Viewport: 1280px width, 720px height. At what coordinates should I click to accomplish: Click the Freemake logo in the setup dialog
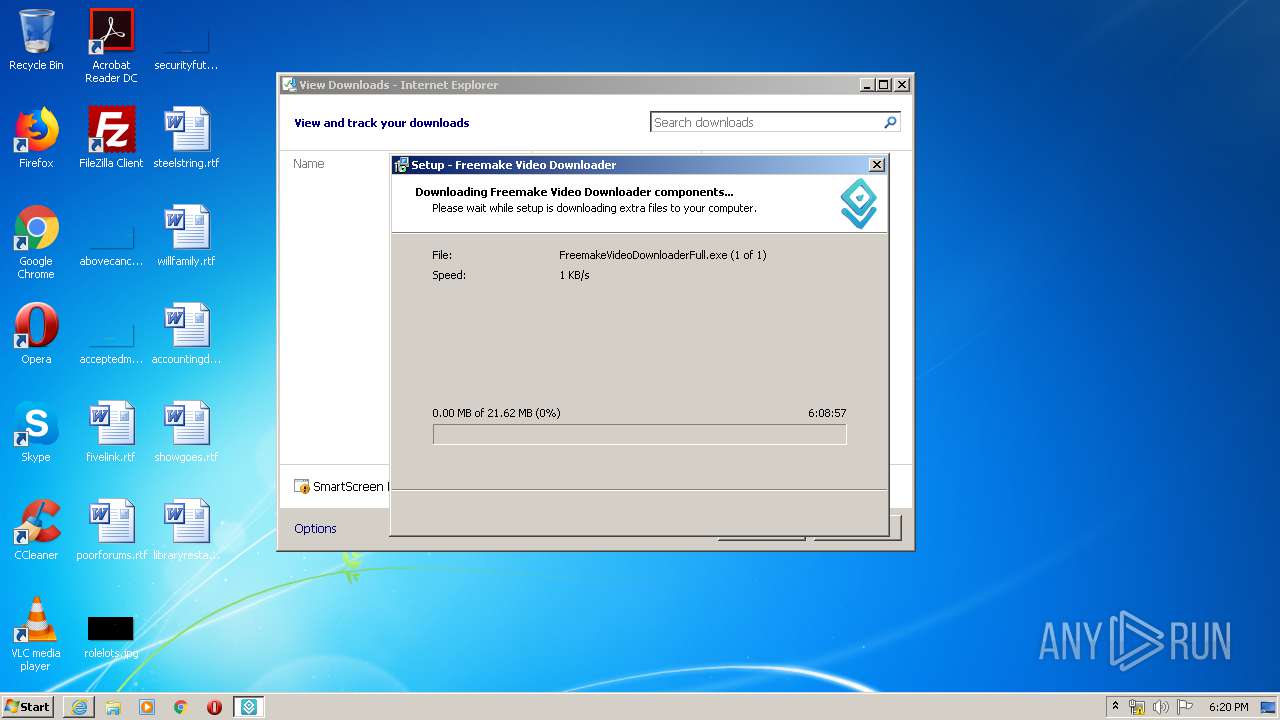coord(859,203)
